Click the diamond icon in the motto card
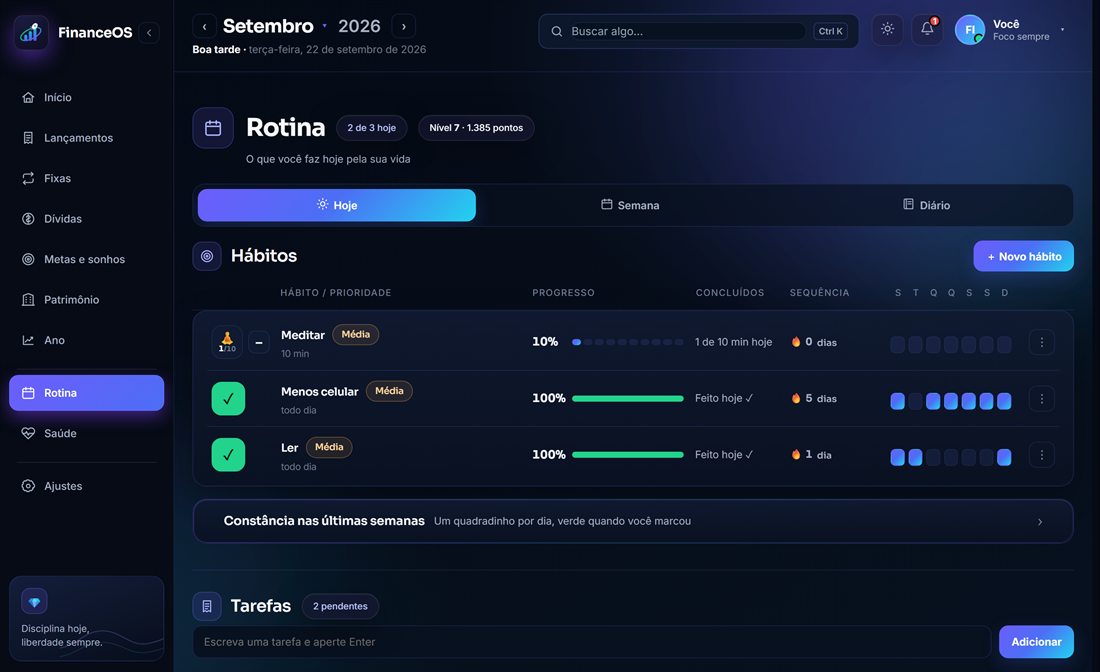The height and width of the screenshot is (672, 1100). coord(34,602)
